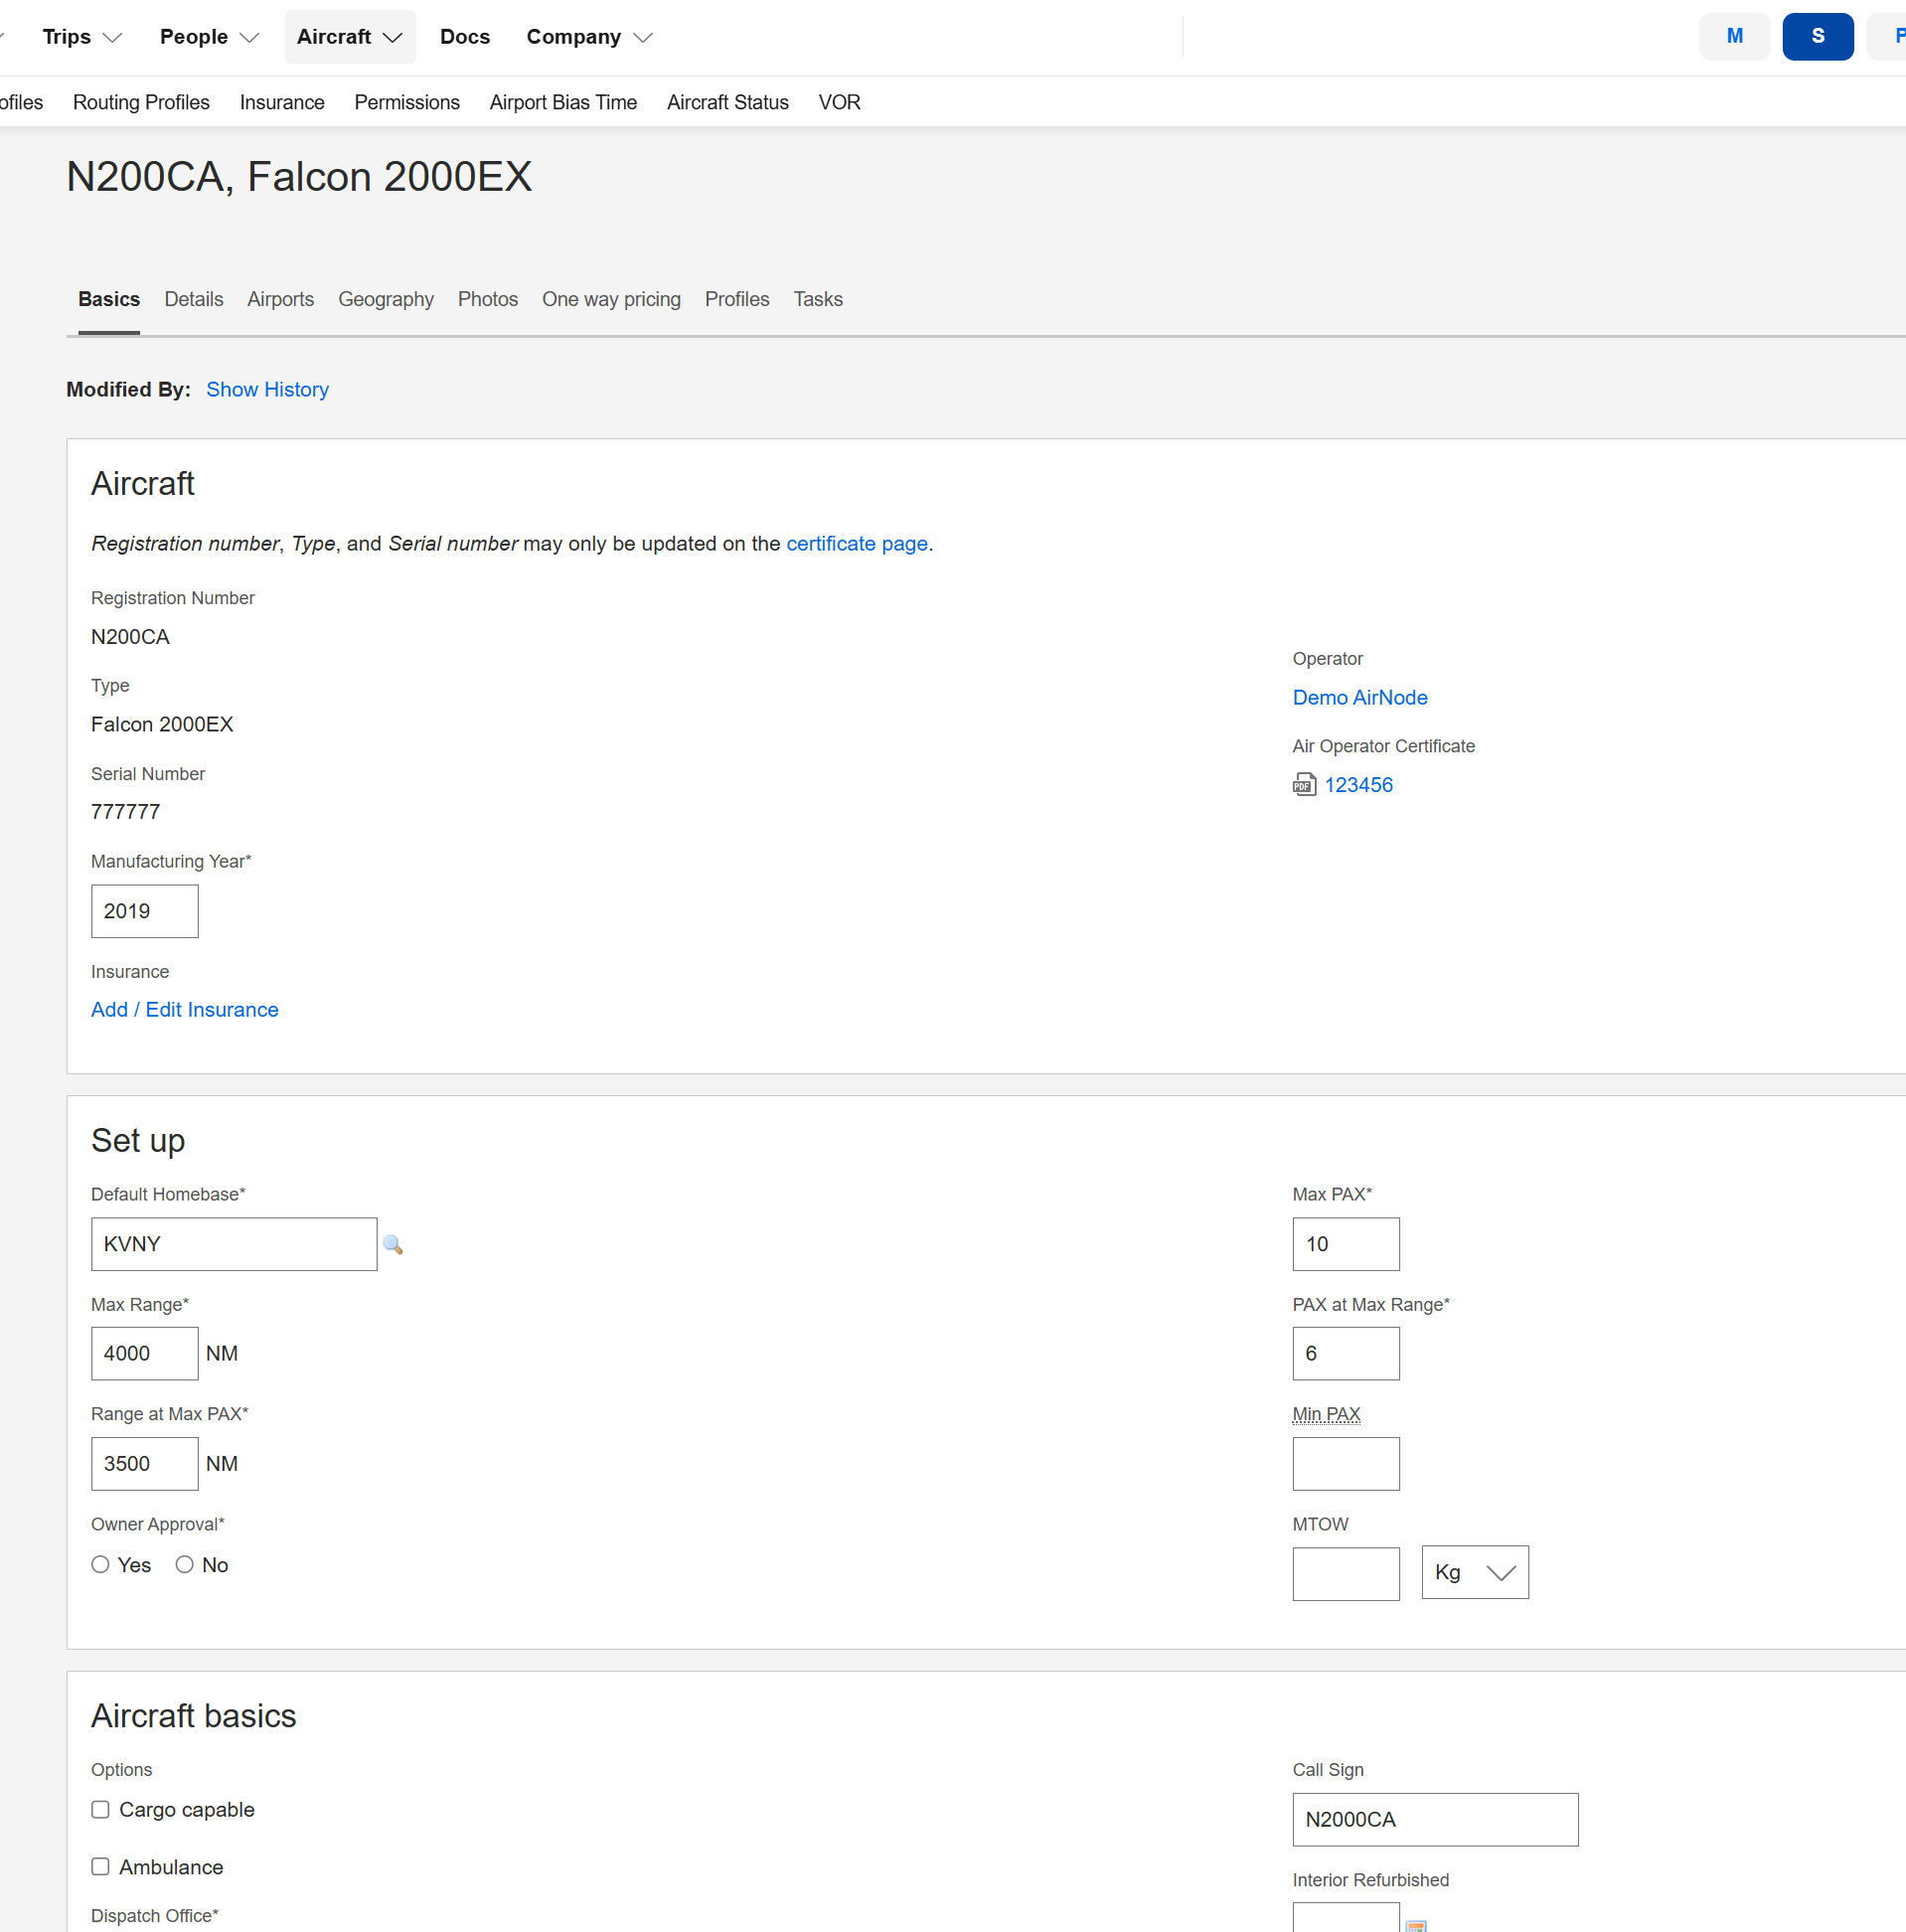Viewport: 1906px width, 1932px height.
Task: Switch to the Details tab
Action: coord(194,299)
